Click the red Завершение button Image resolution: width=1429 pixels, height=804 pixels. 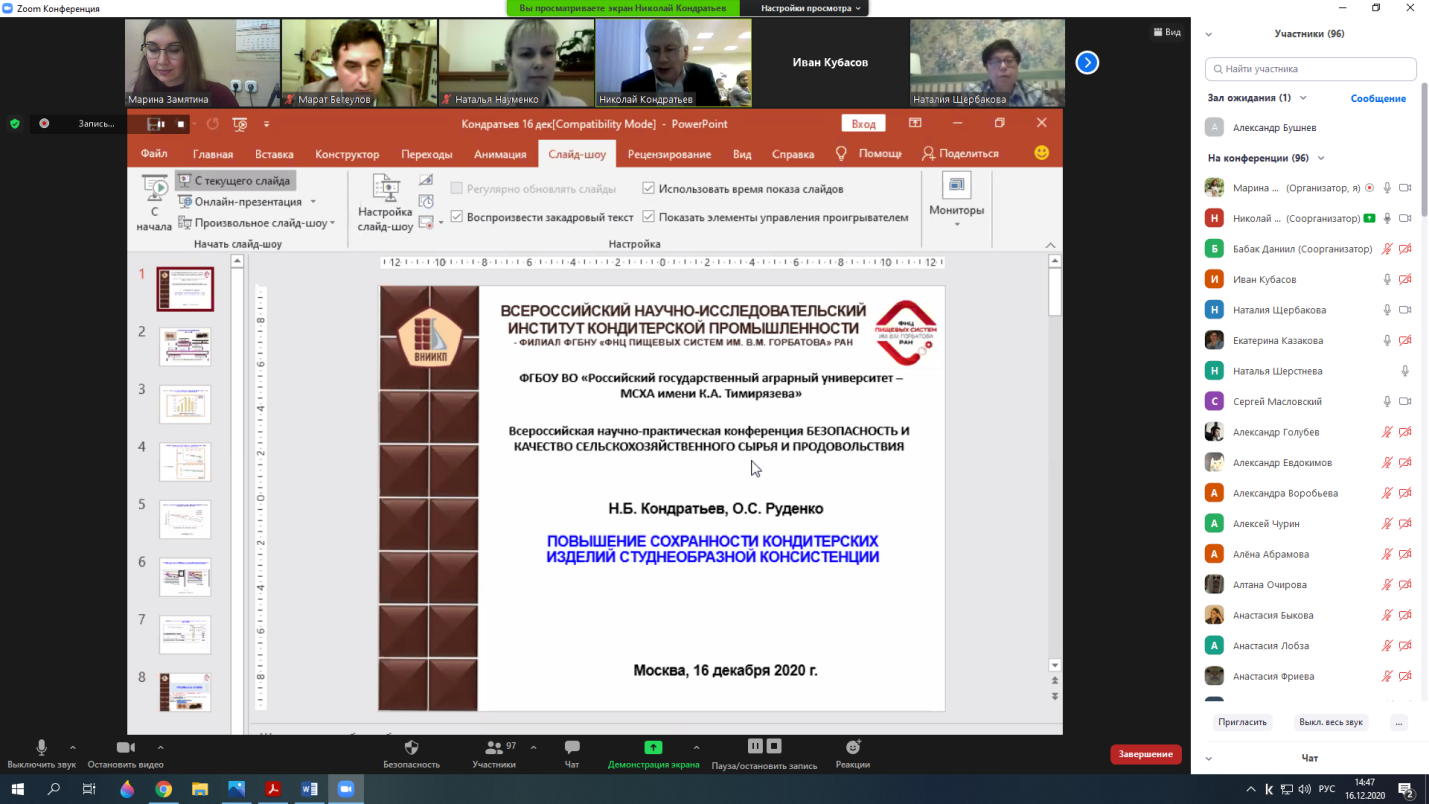pos(1145,754)
